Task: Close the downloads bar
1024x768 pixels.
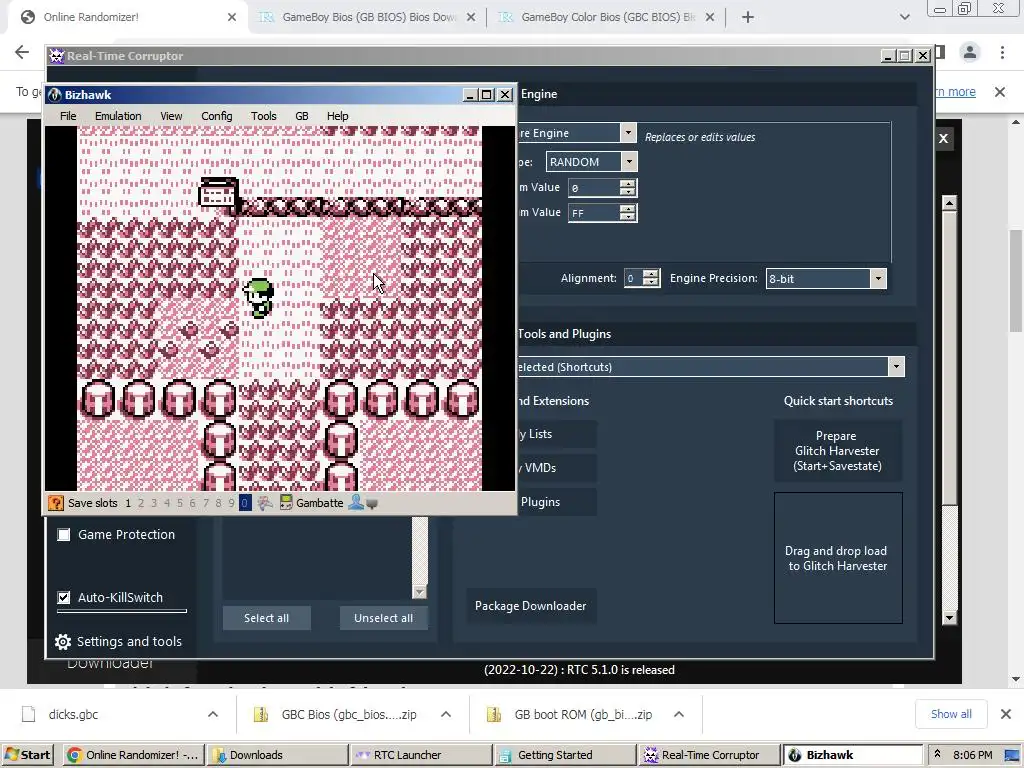Action: [1006, 714]
